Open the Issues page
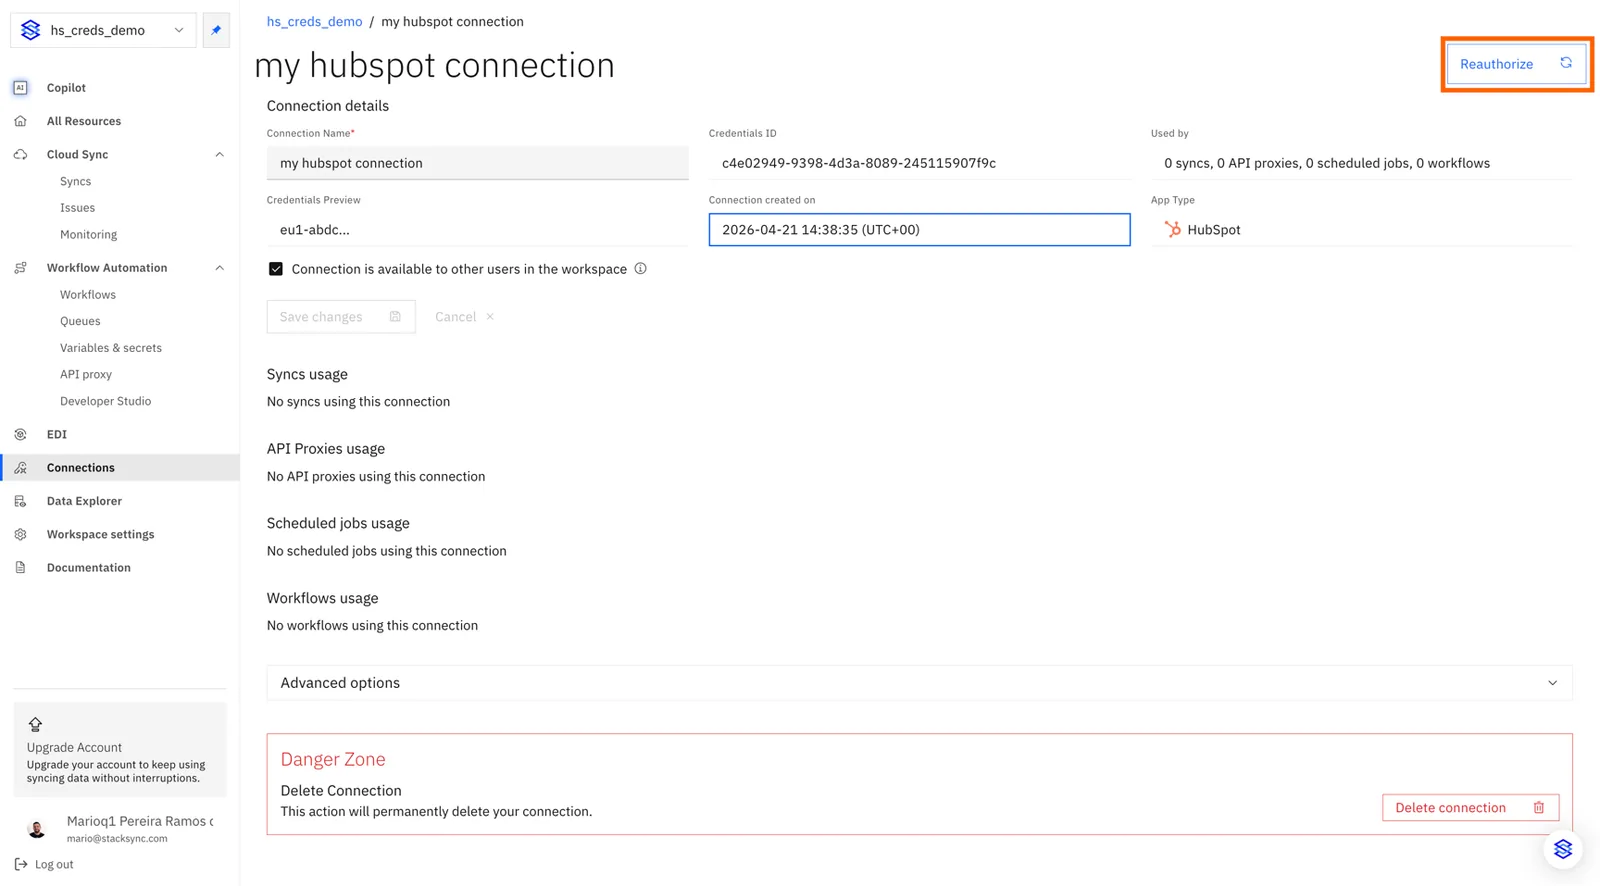Image resolution: width=1600 pixels, height=886 pixels. click(77, 208)
